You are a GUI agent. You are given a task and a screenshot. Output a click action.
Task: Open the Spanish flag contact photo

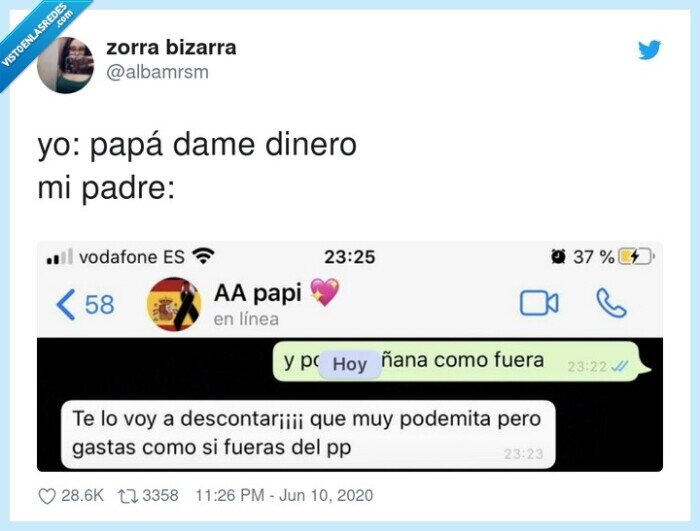tap(174, 304)
